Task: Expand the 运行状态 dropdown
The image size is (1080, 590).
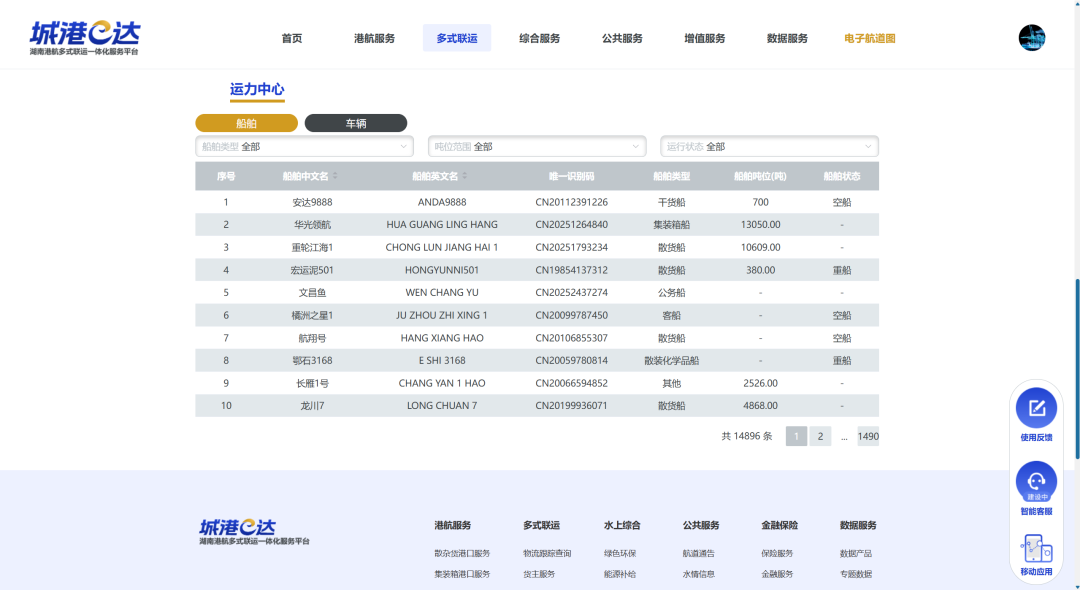Action: 769,147
